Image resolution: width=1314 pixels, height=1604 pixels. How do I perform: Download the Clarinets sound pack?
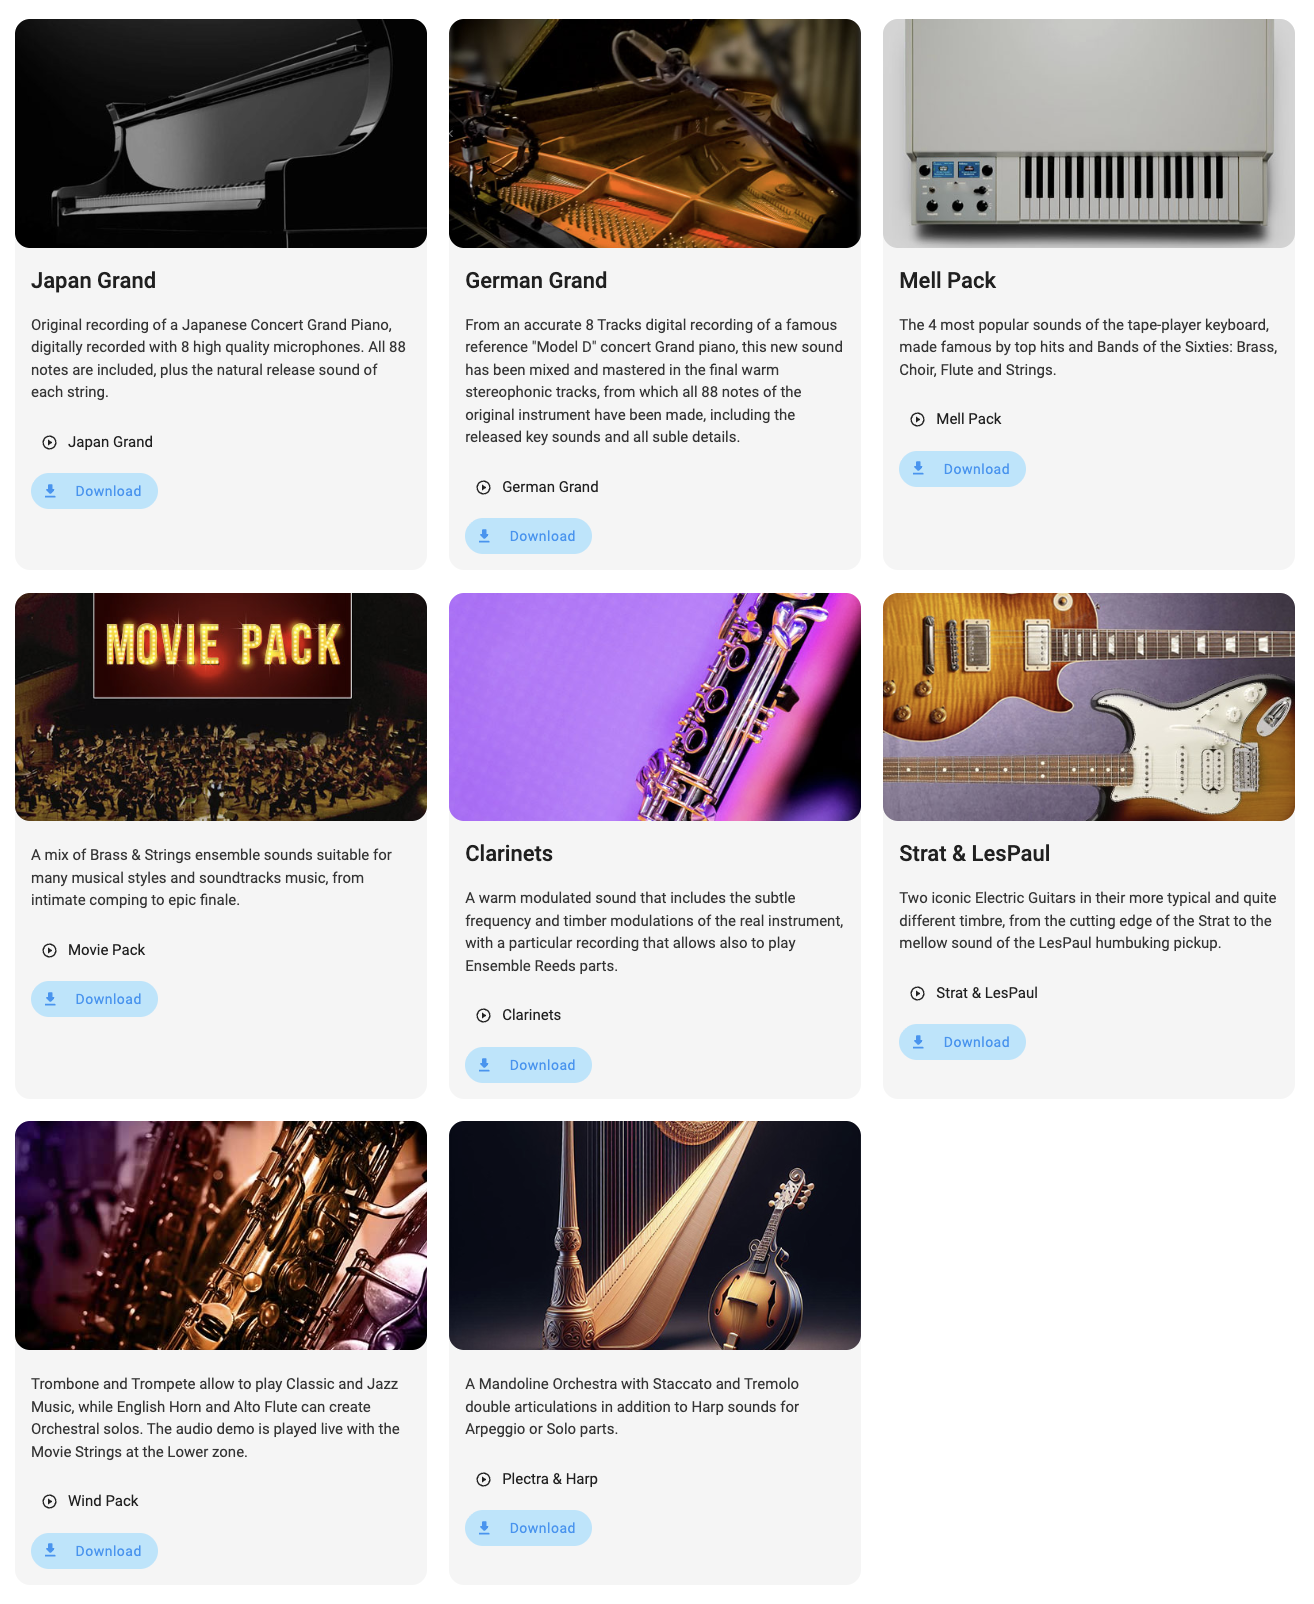click(x=528, y=1065)
